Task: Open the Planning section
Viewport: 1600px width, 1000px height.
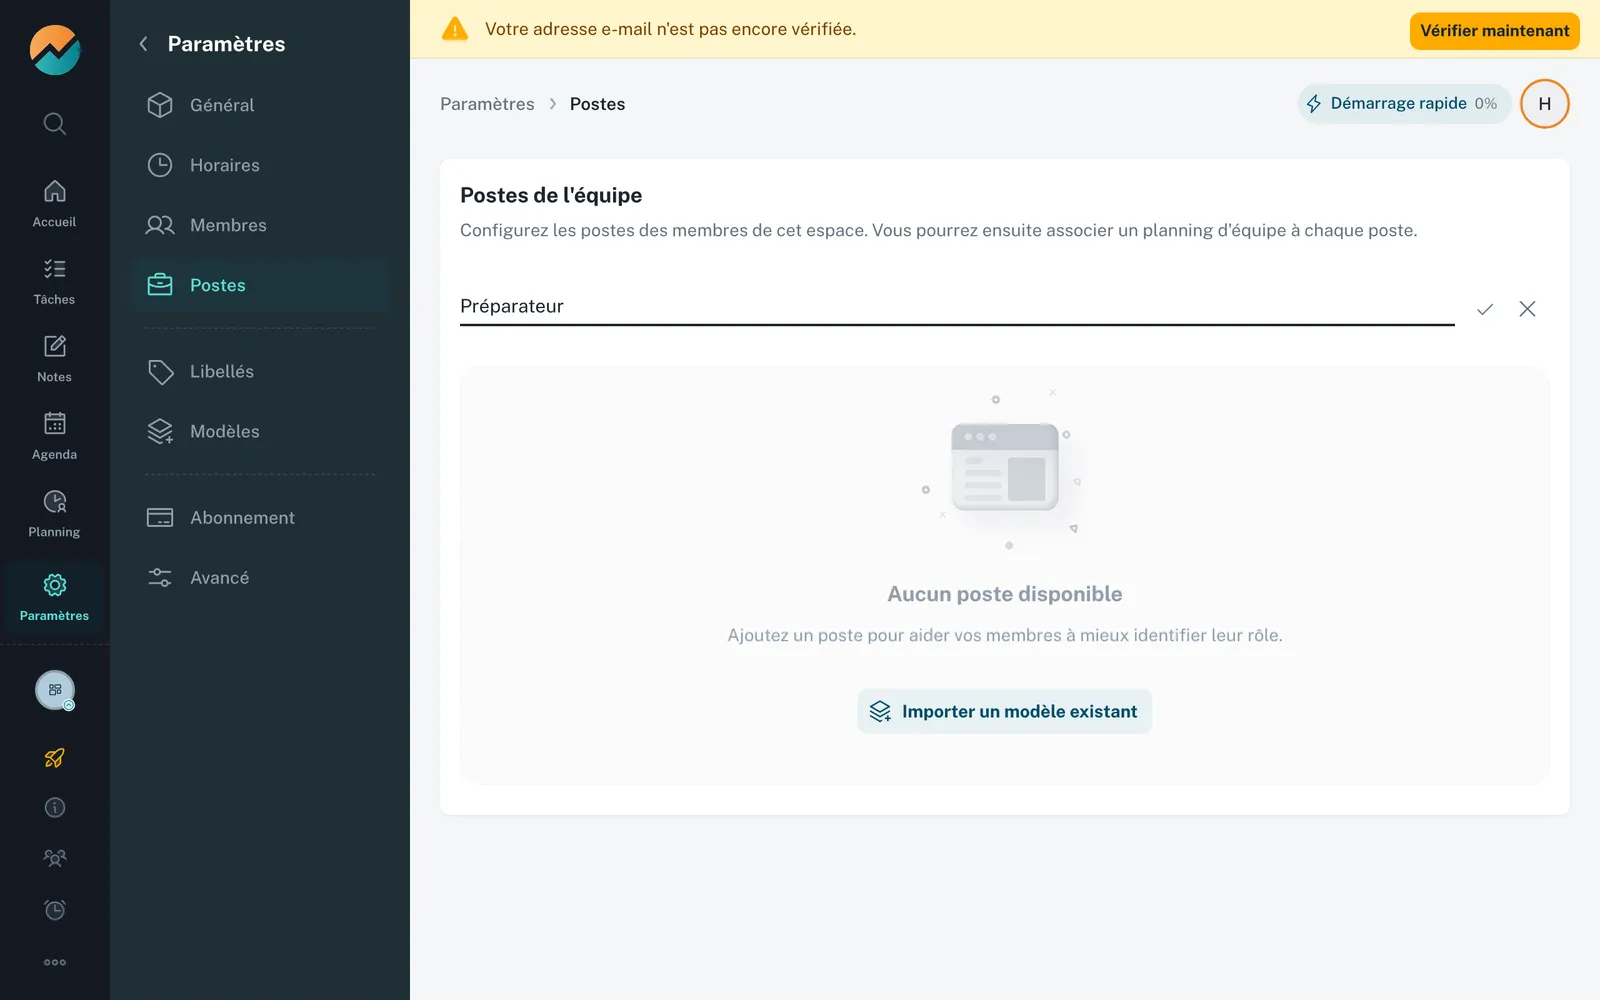Action: coord(54,514)
